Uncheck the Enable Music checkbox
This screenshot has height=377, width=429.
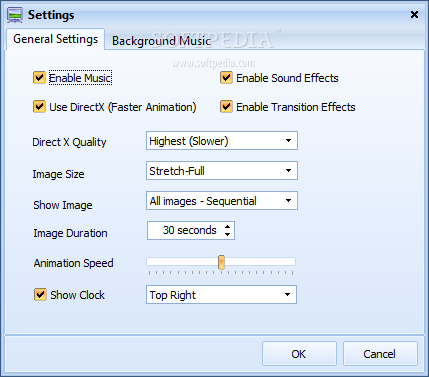[x=39, y=78]
